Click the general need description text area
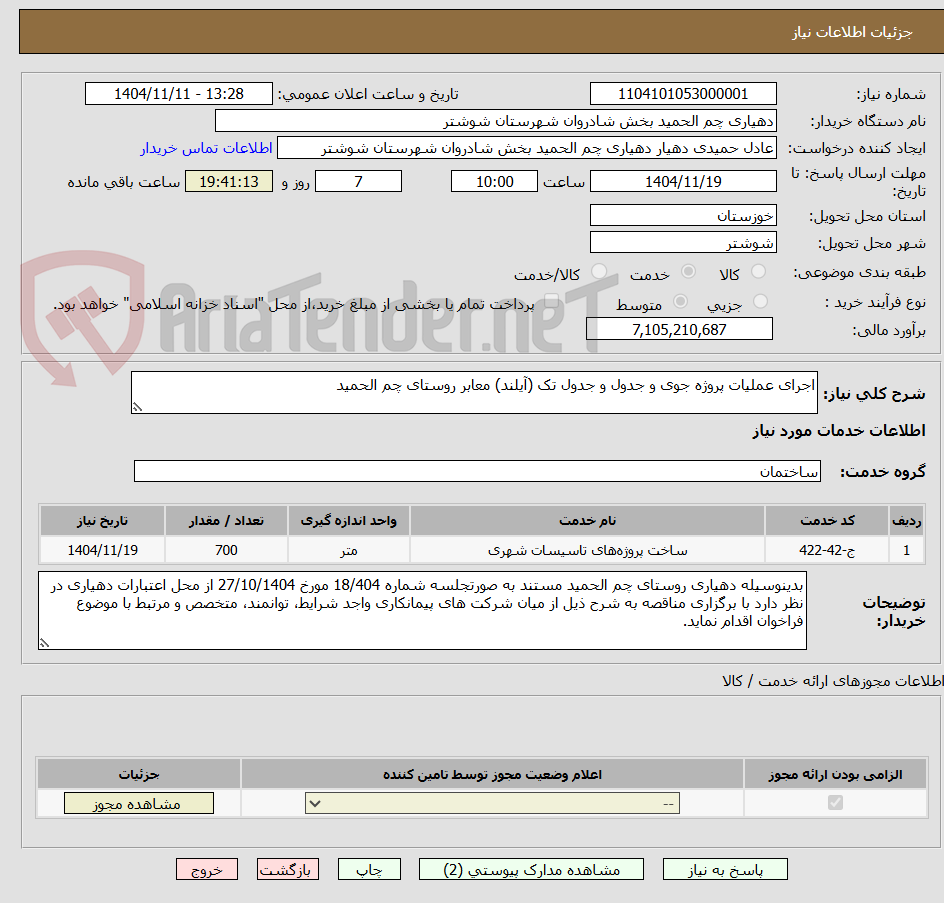The image size is (944, 903). (474, 393)
